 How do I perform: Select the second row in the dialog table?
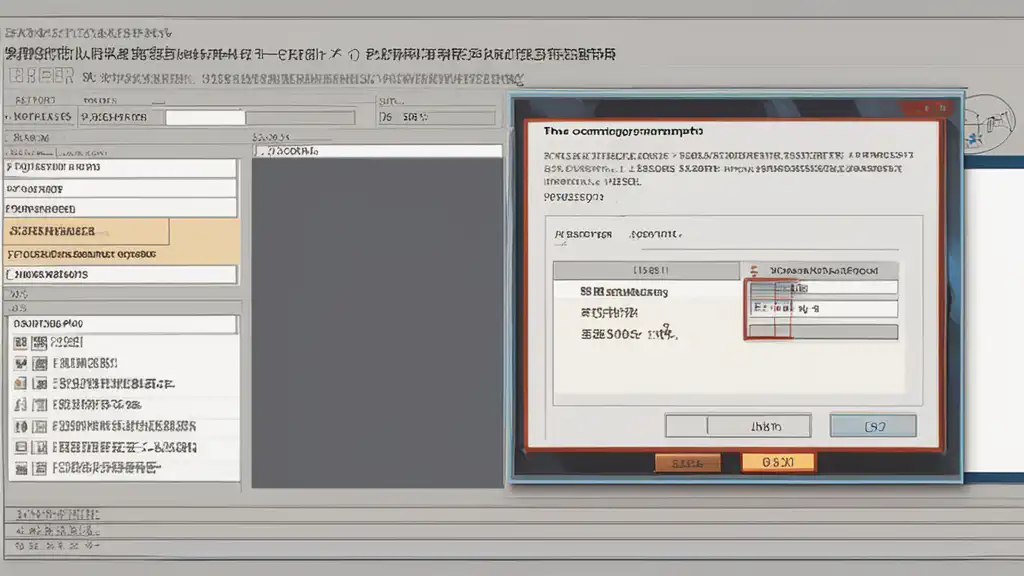[647, 313]
